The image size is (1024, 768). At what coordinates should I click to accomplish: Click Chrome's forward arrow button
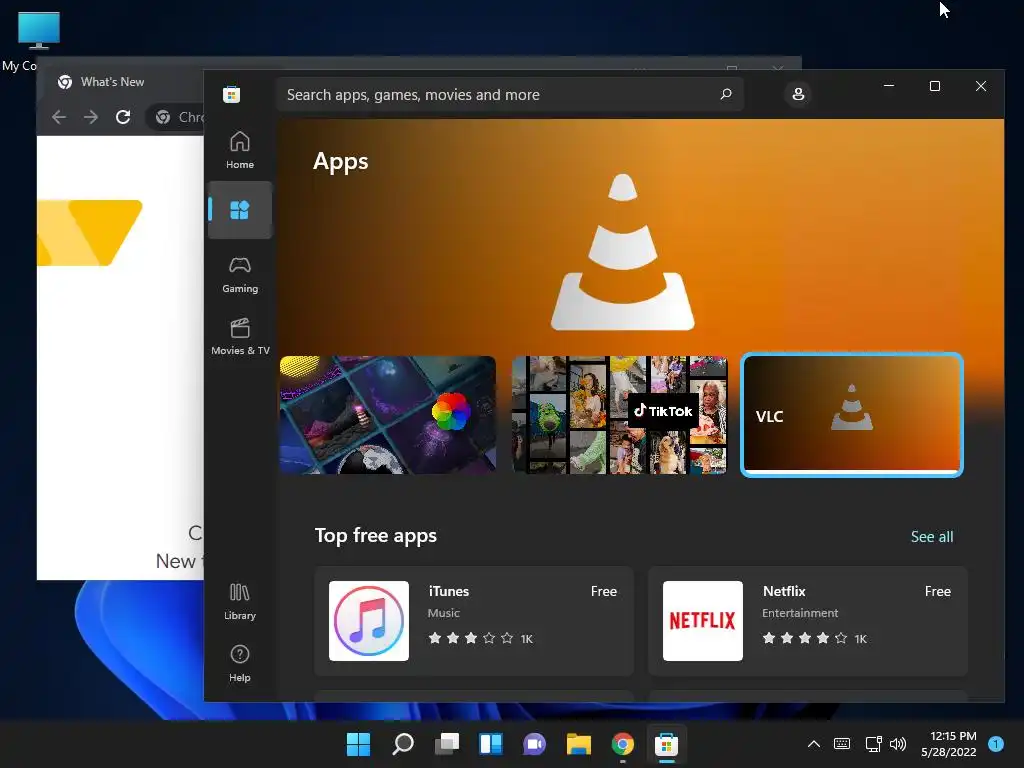[x=91, y=117]
